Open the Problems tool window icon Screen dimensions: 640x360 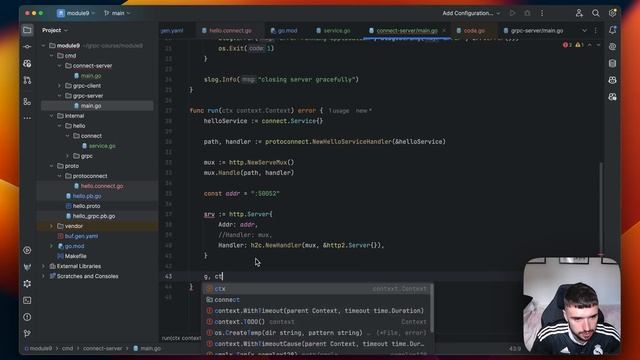(27, 317)
